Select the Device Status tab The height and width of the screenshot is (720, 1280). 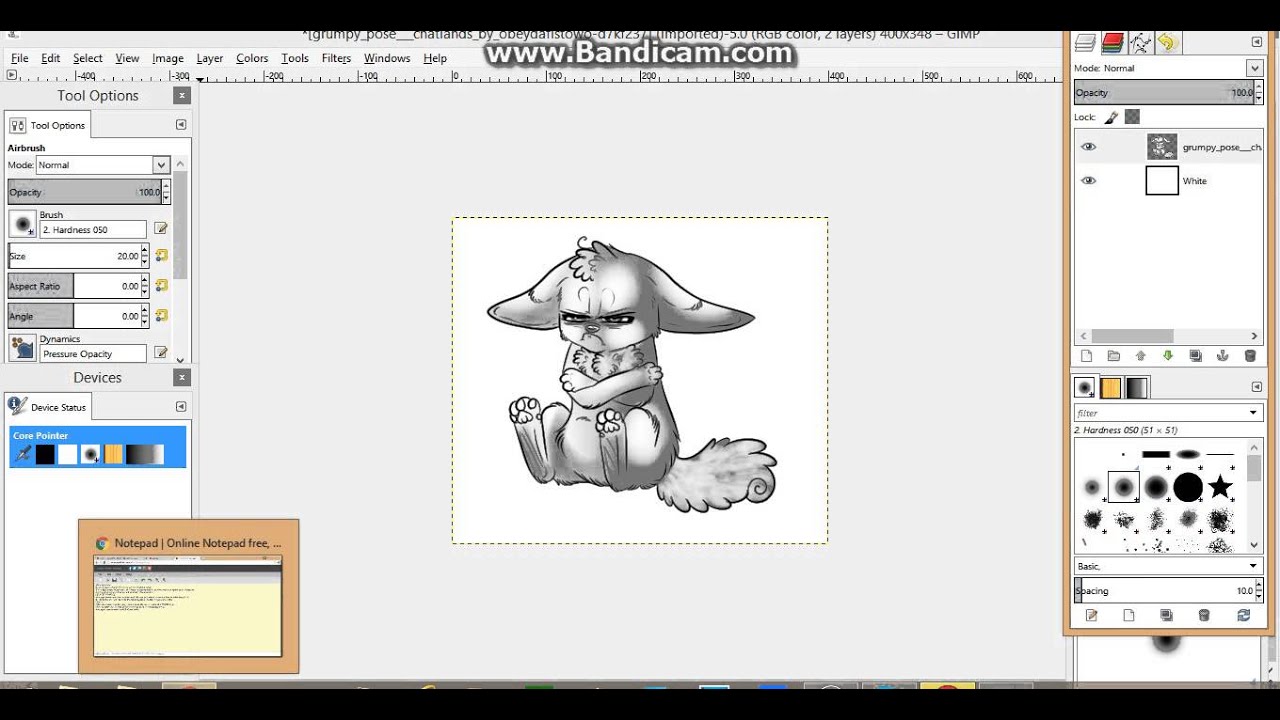[x=48, y=407]
